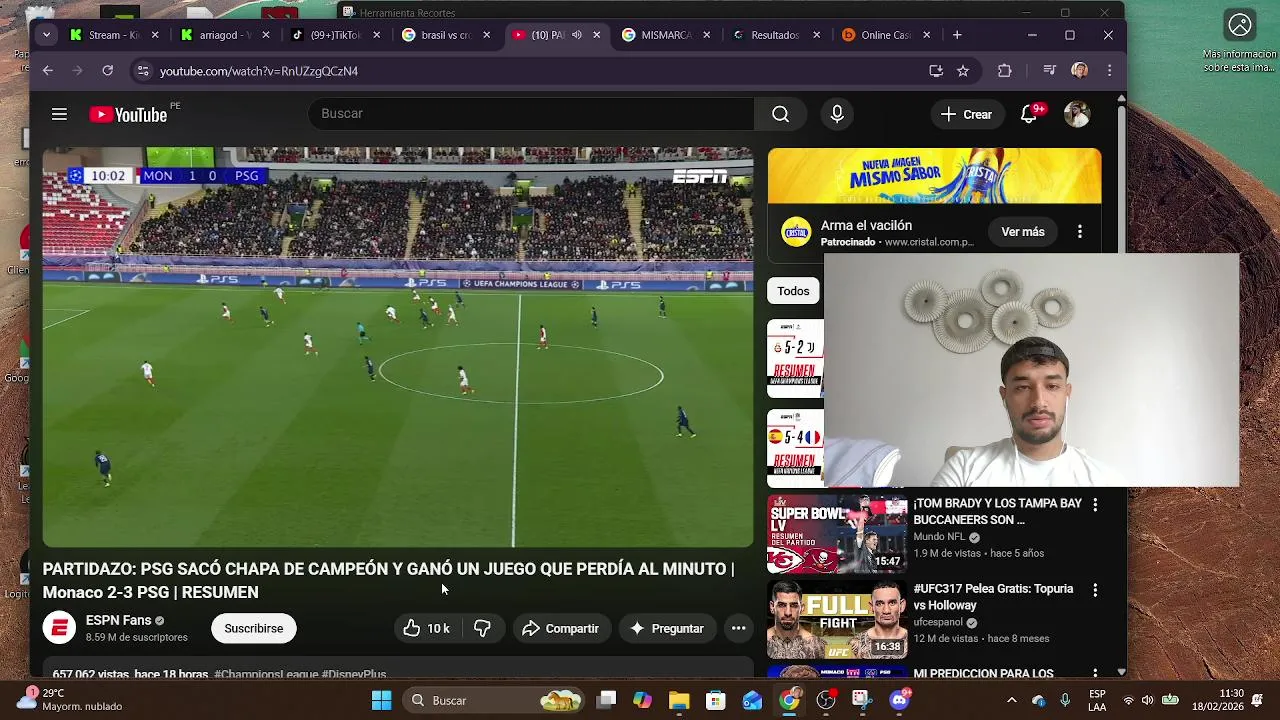The image size is (1280, 720).
Task: Open Chrome tab search dropdown
Action: pos(46,35)
